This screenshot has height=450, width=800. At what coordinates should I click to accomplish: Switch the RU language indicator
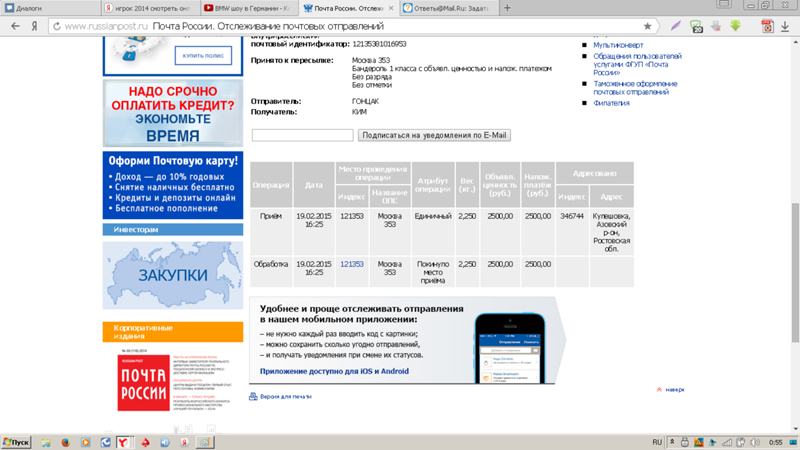click(x=657, y=442)
